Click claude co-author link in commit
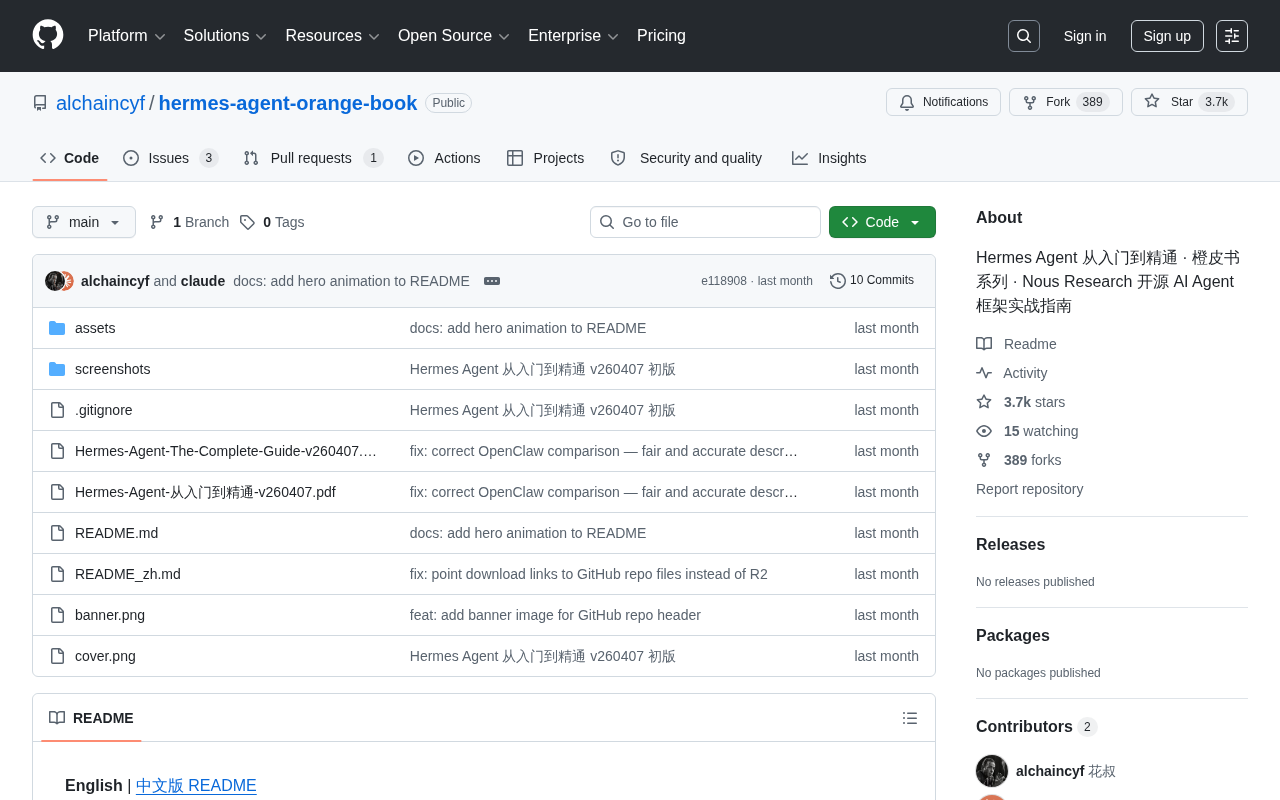Image resolution: width=1280 pixels, height=800 pixels. click(x=203, y=281)
